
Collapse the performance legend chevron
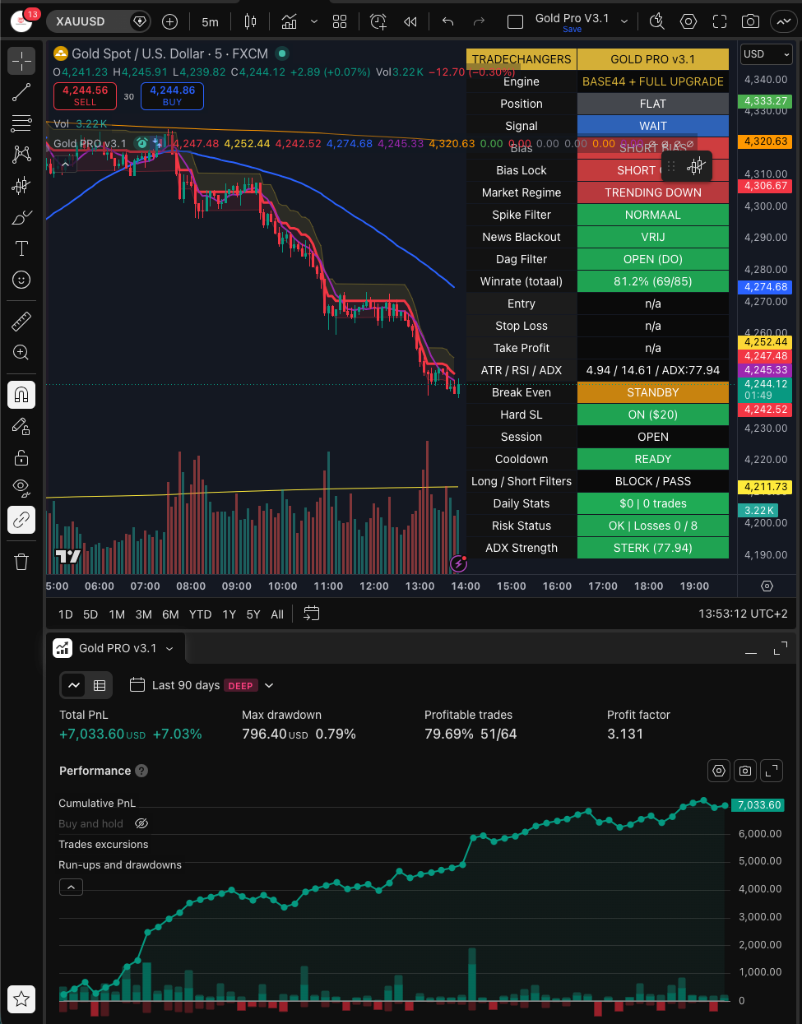(x=71, y=888)
